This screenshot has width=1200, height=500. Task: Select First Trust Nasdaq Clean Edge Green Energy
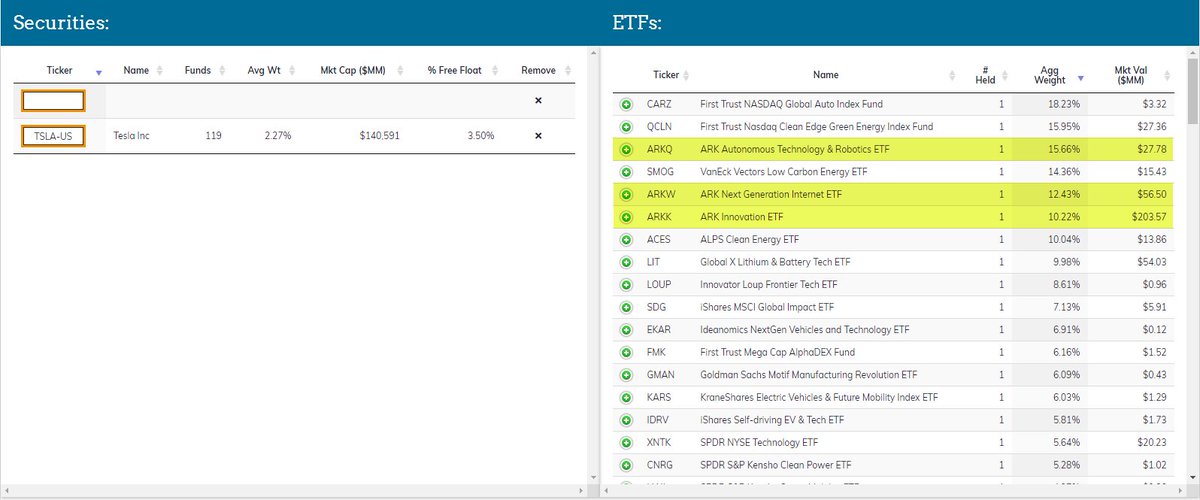(817, 127)
